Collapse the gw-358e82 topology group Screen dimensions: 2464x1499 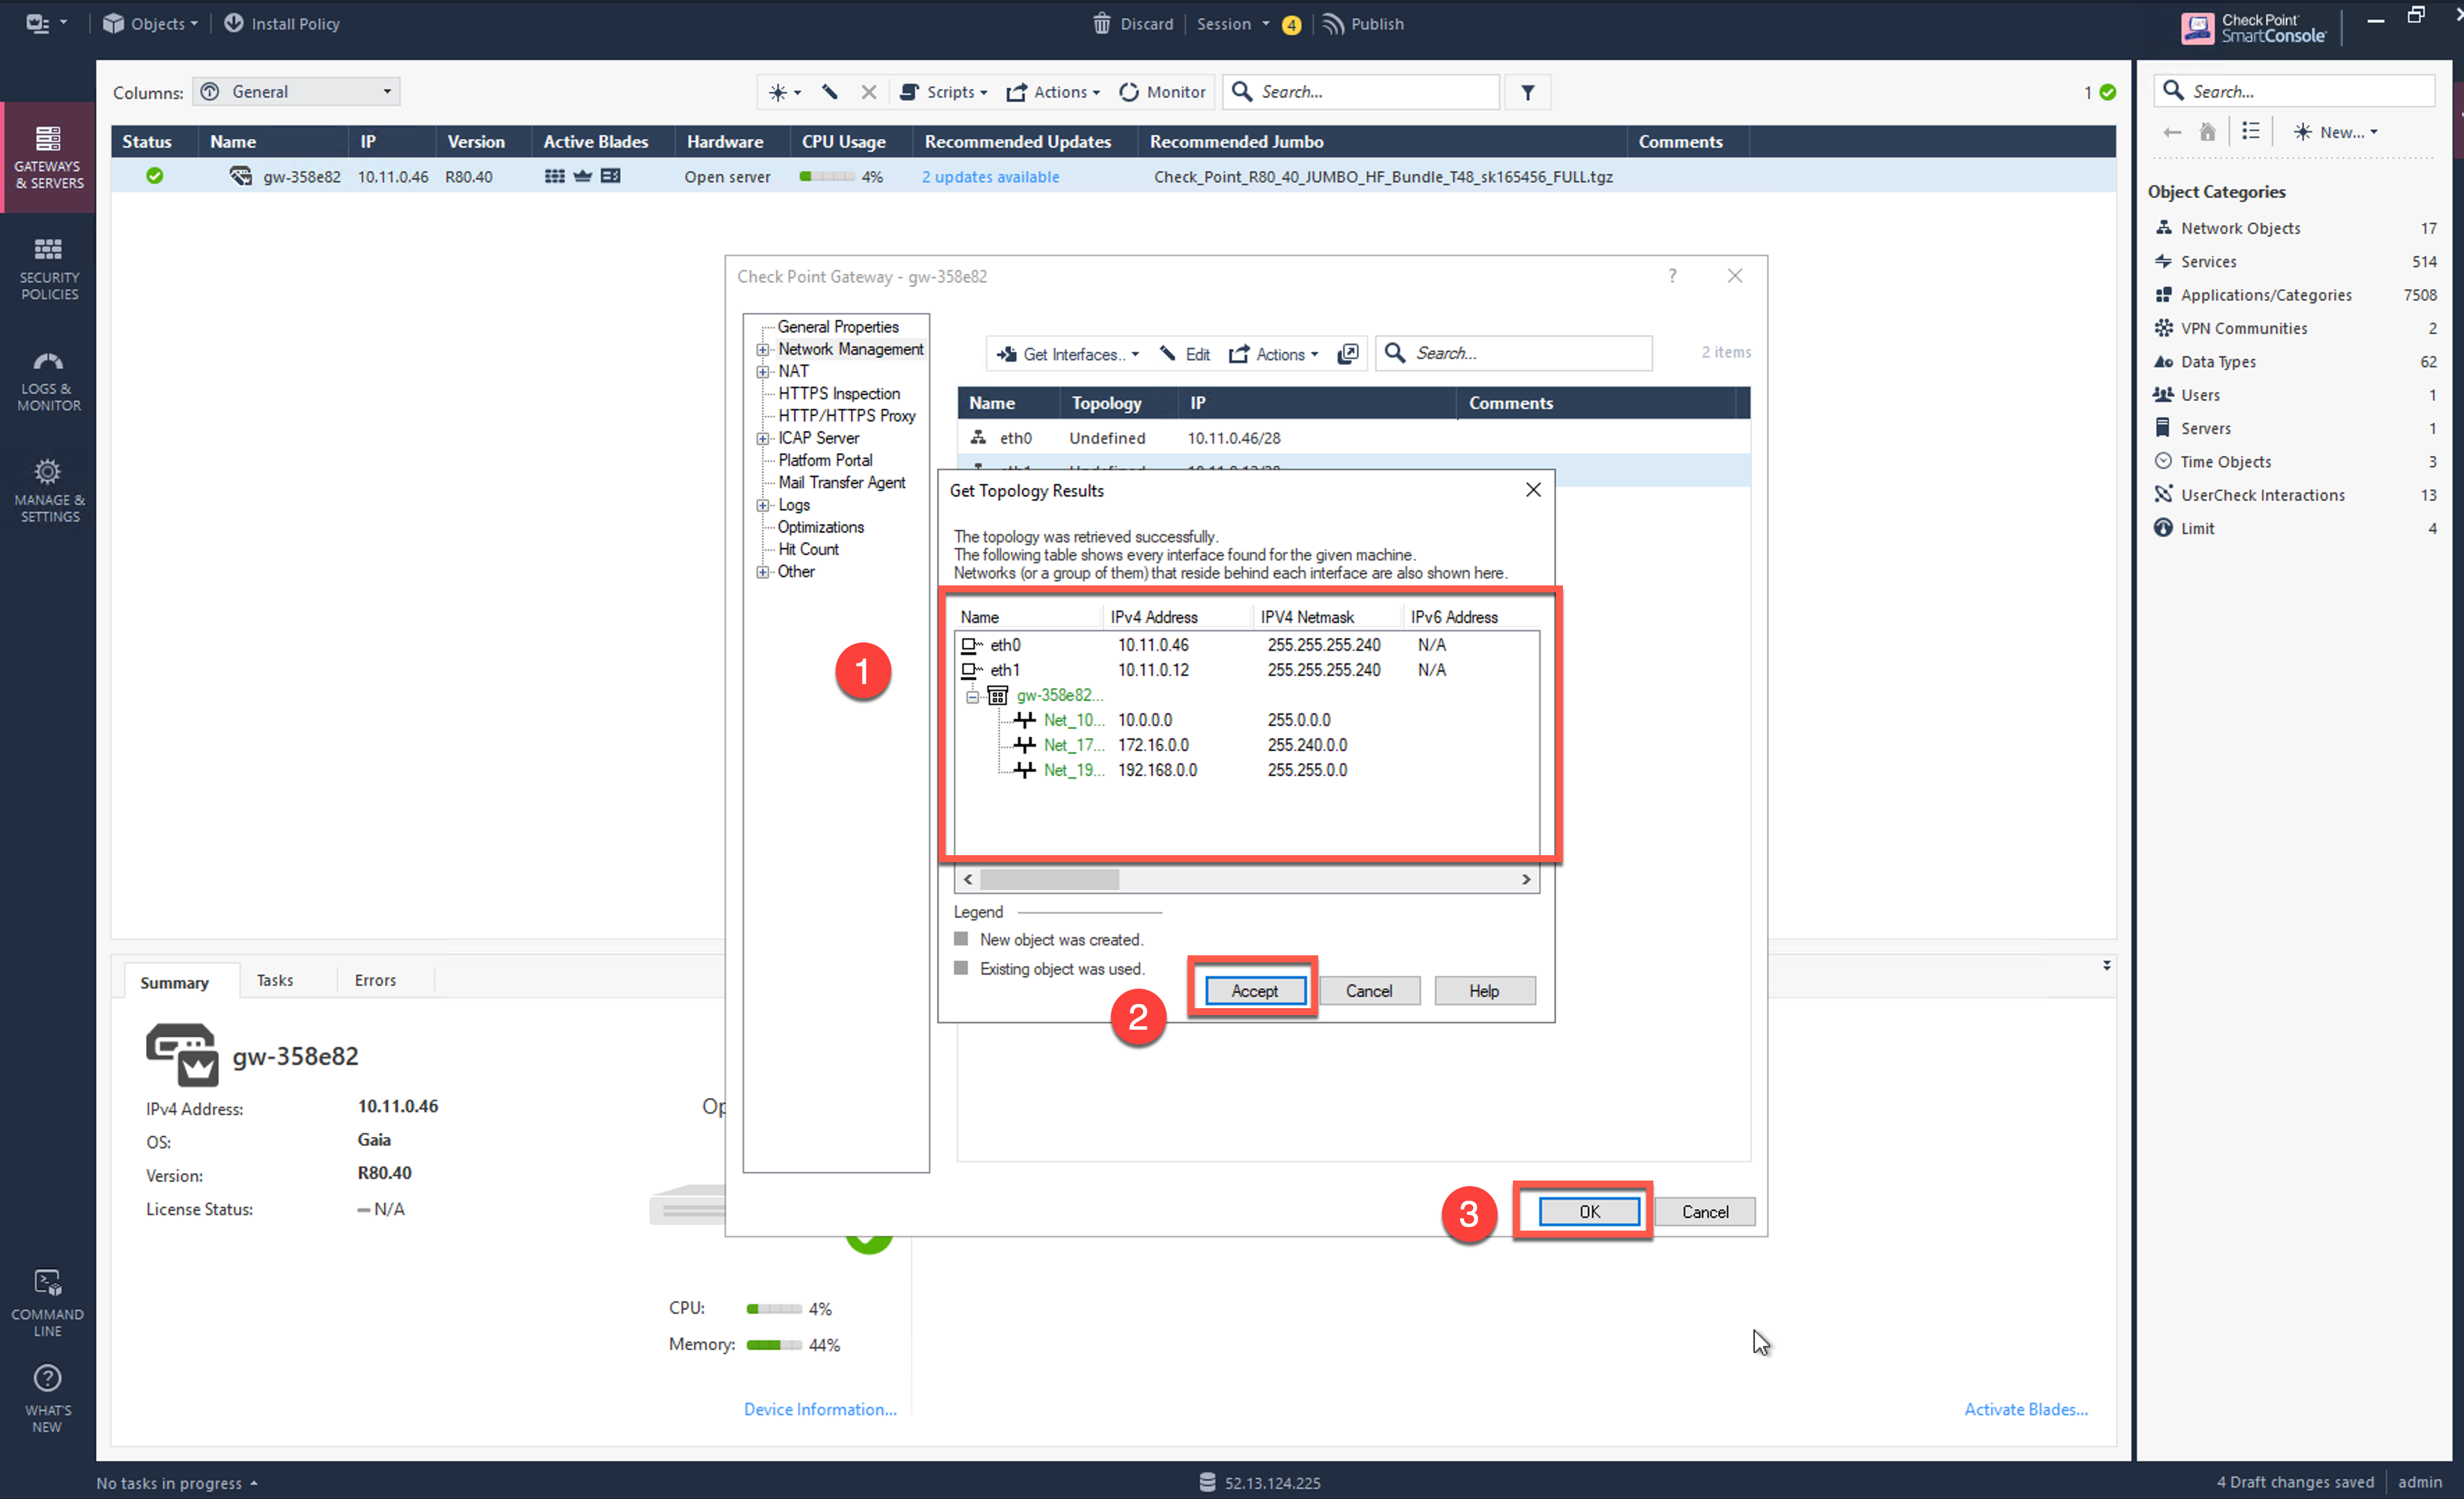[972, 696]
